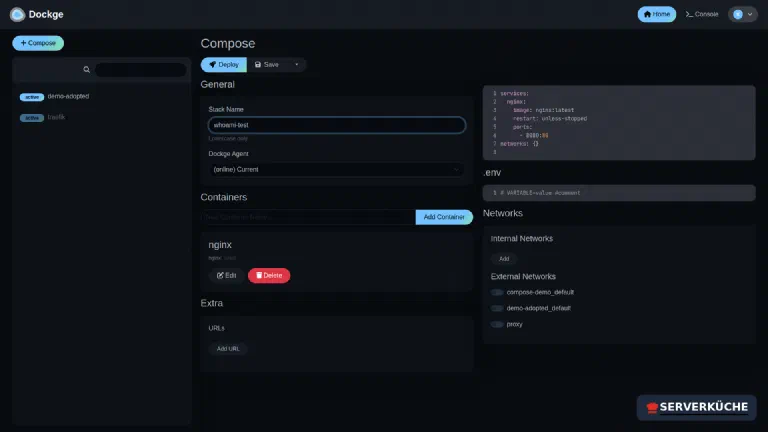
Task: Edit the Stack Name field
Action: point(337,125)
